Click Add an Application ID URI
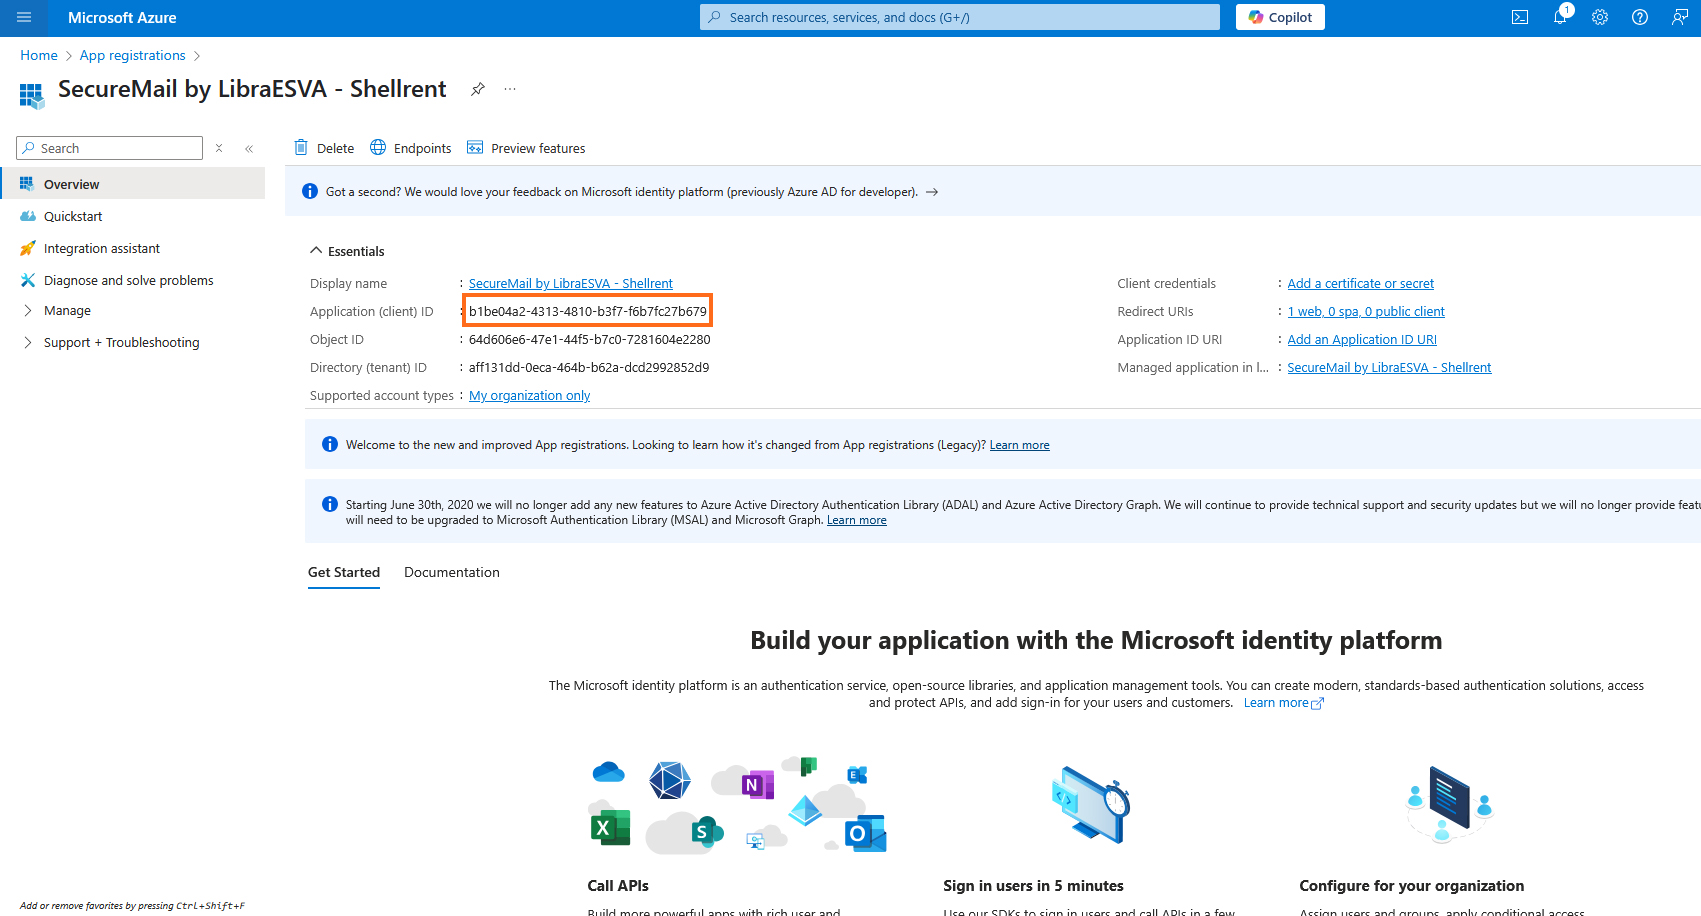The height and width of the screenshot is (916, 1701). (x=1362, y=340)
